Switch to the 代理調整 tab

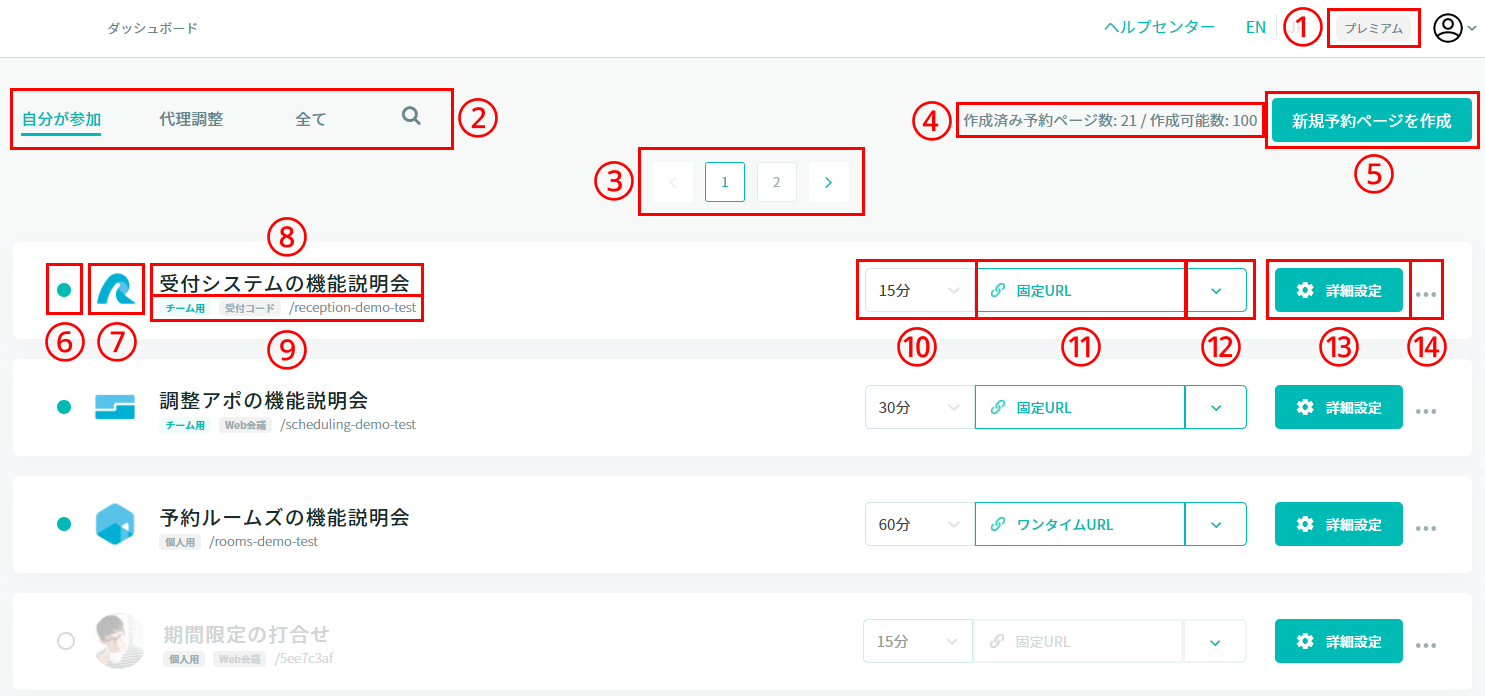(x=191, y=119)
